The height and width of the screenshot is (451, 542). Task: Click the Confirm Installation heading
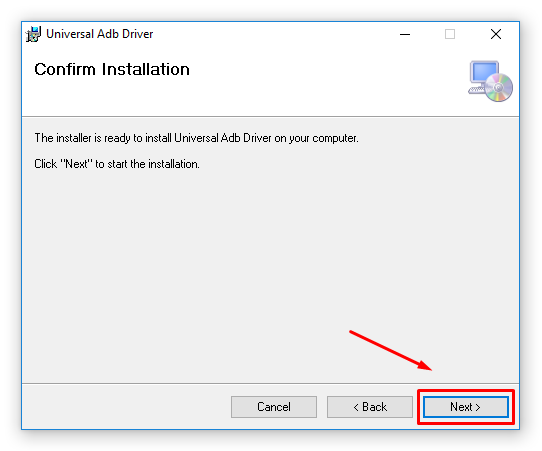coord(112,69)
